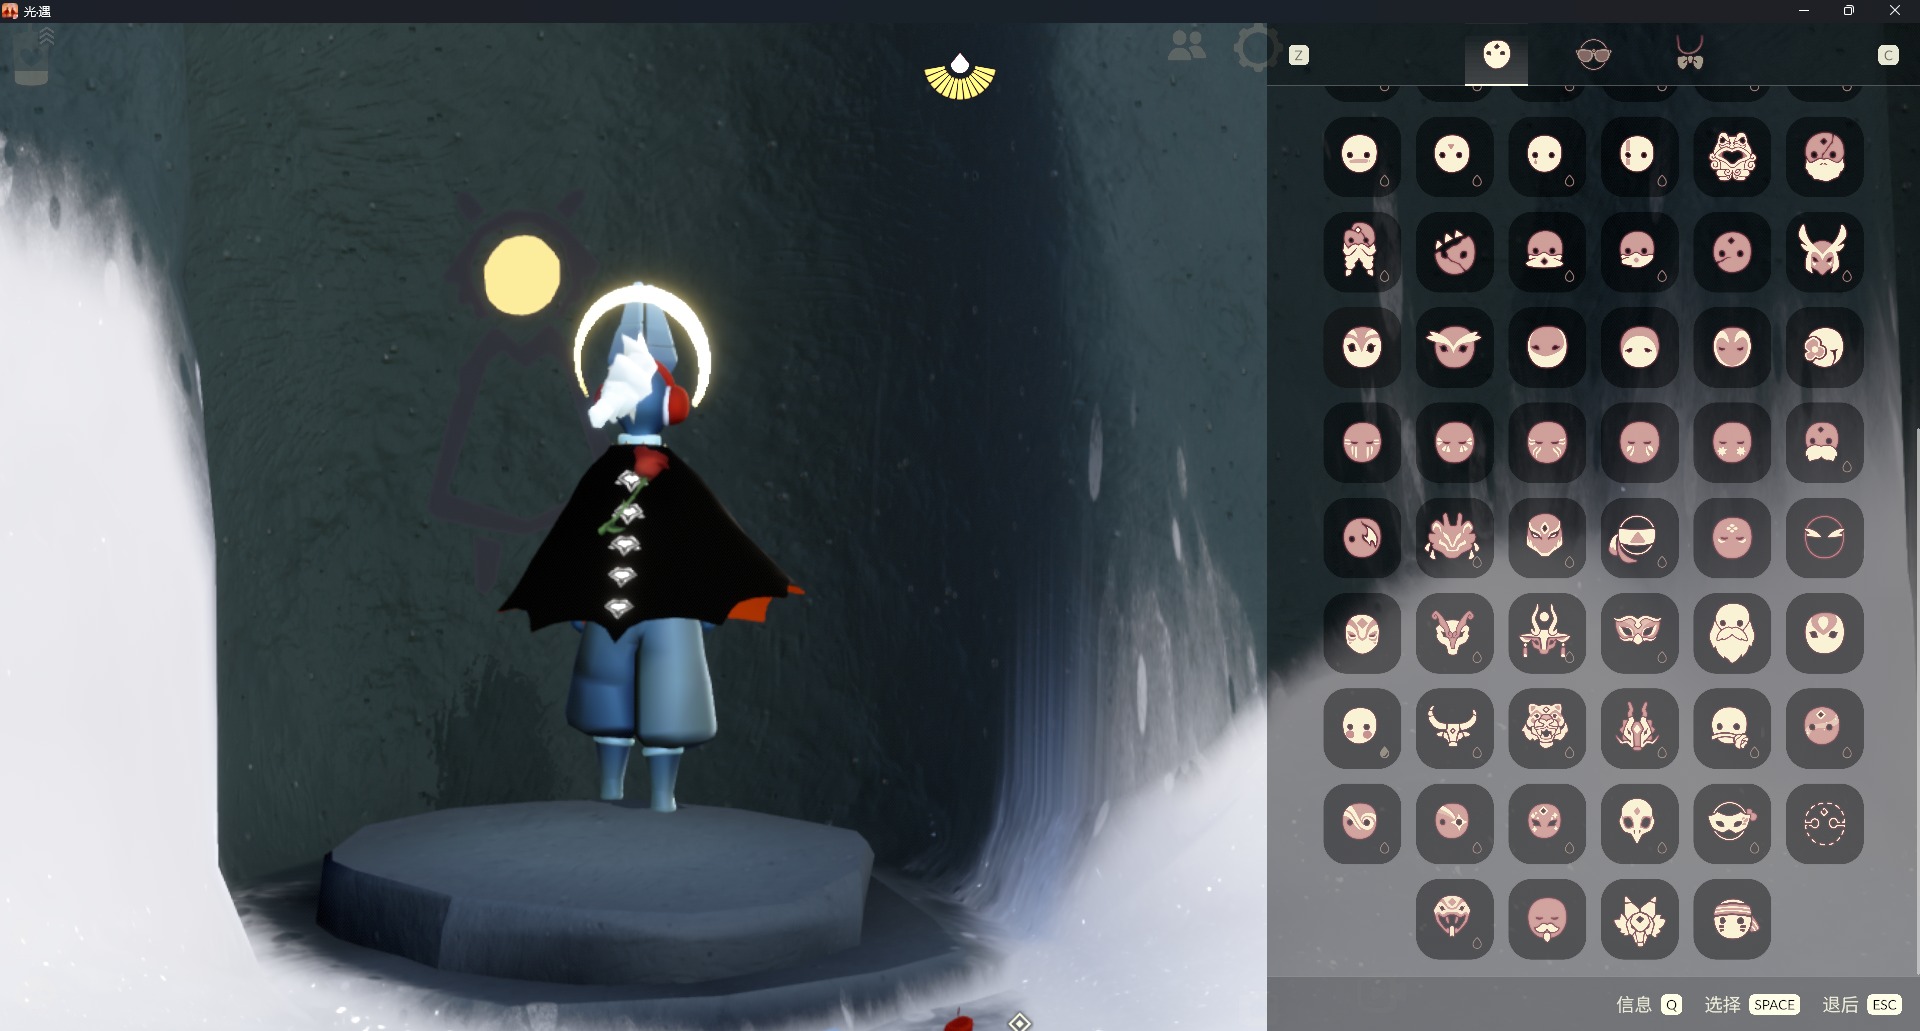Select the wolf mask
Image resolution: width=1920 pixels, height=1031 pixels.
pyautogui.click(x=1639, y=919)
